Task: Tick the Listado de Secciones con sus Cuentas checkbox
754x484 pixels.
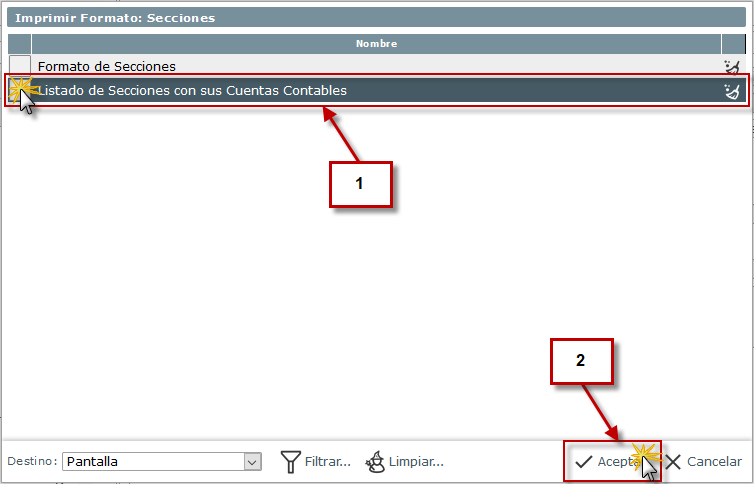Action: [x=20, y=90]
